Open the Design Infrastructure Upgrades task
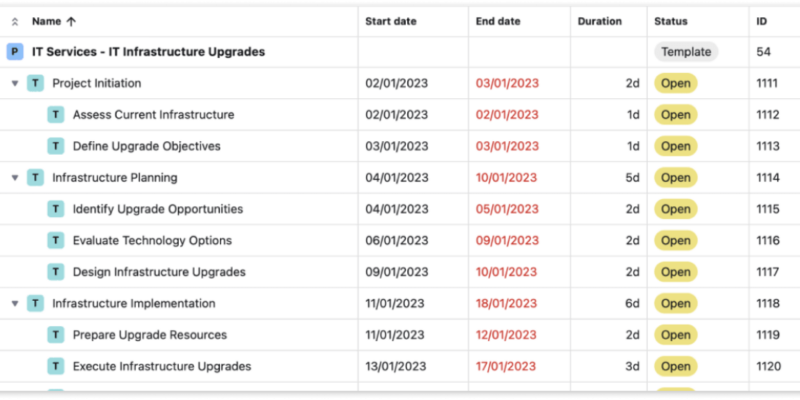 pos(159,272)
